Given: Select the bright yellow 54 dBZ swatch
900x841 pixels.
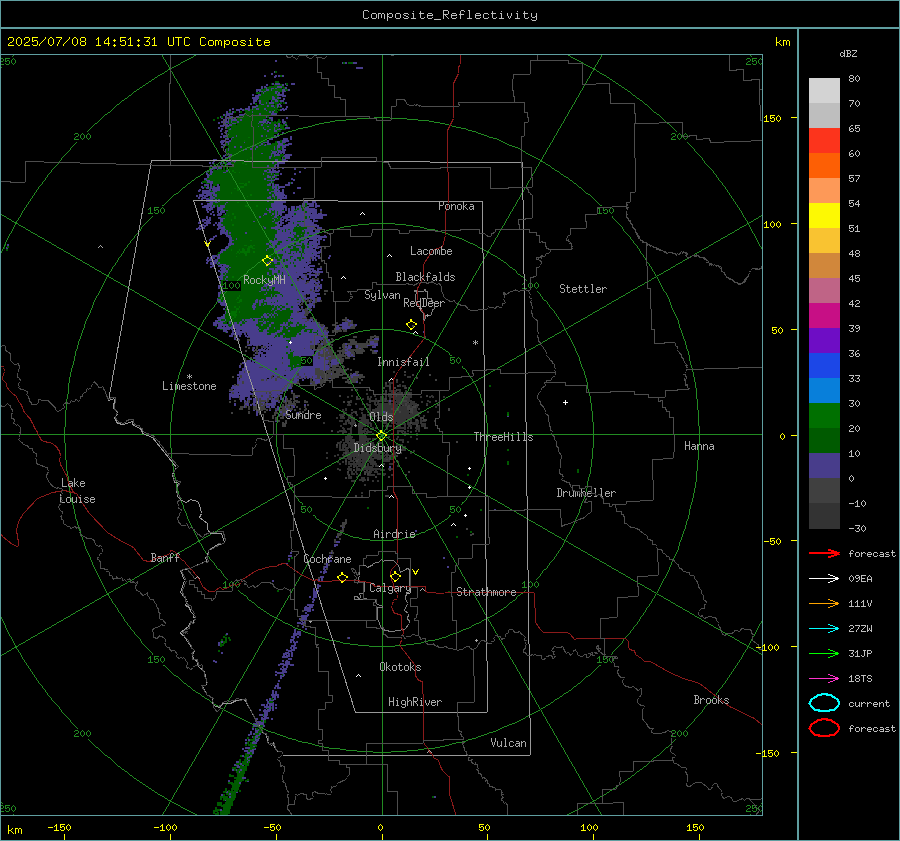Looking at the screenshot, I should (x=824, y=215).
